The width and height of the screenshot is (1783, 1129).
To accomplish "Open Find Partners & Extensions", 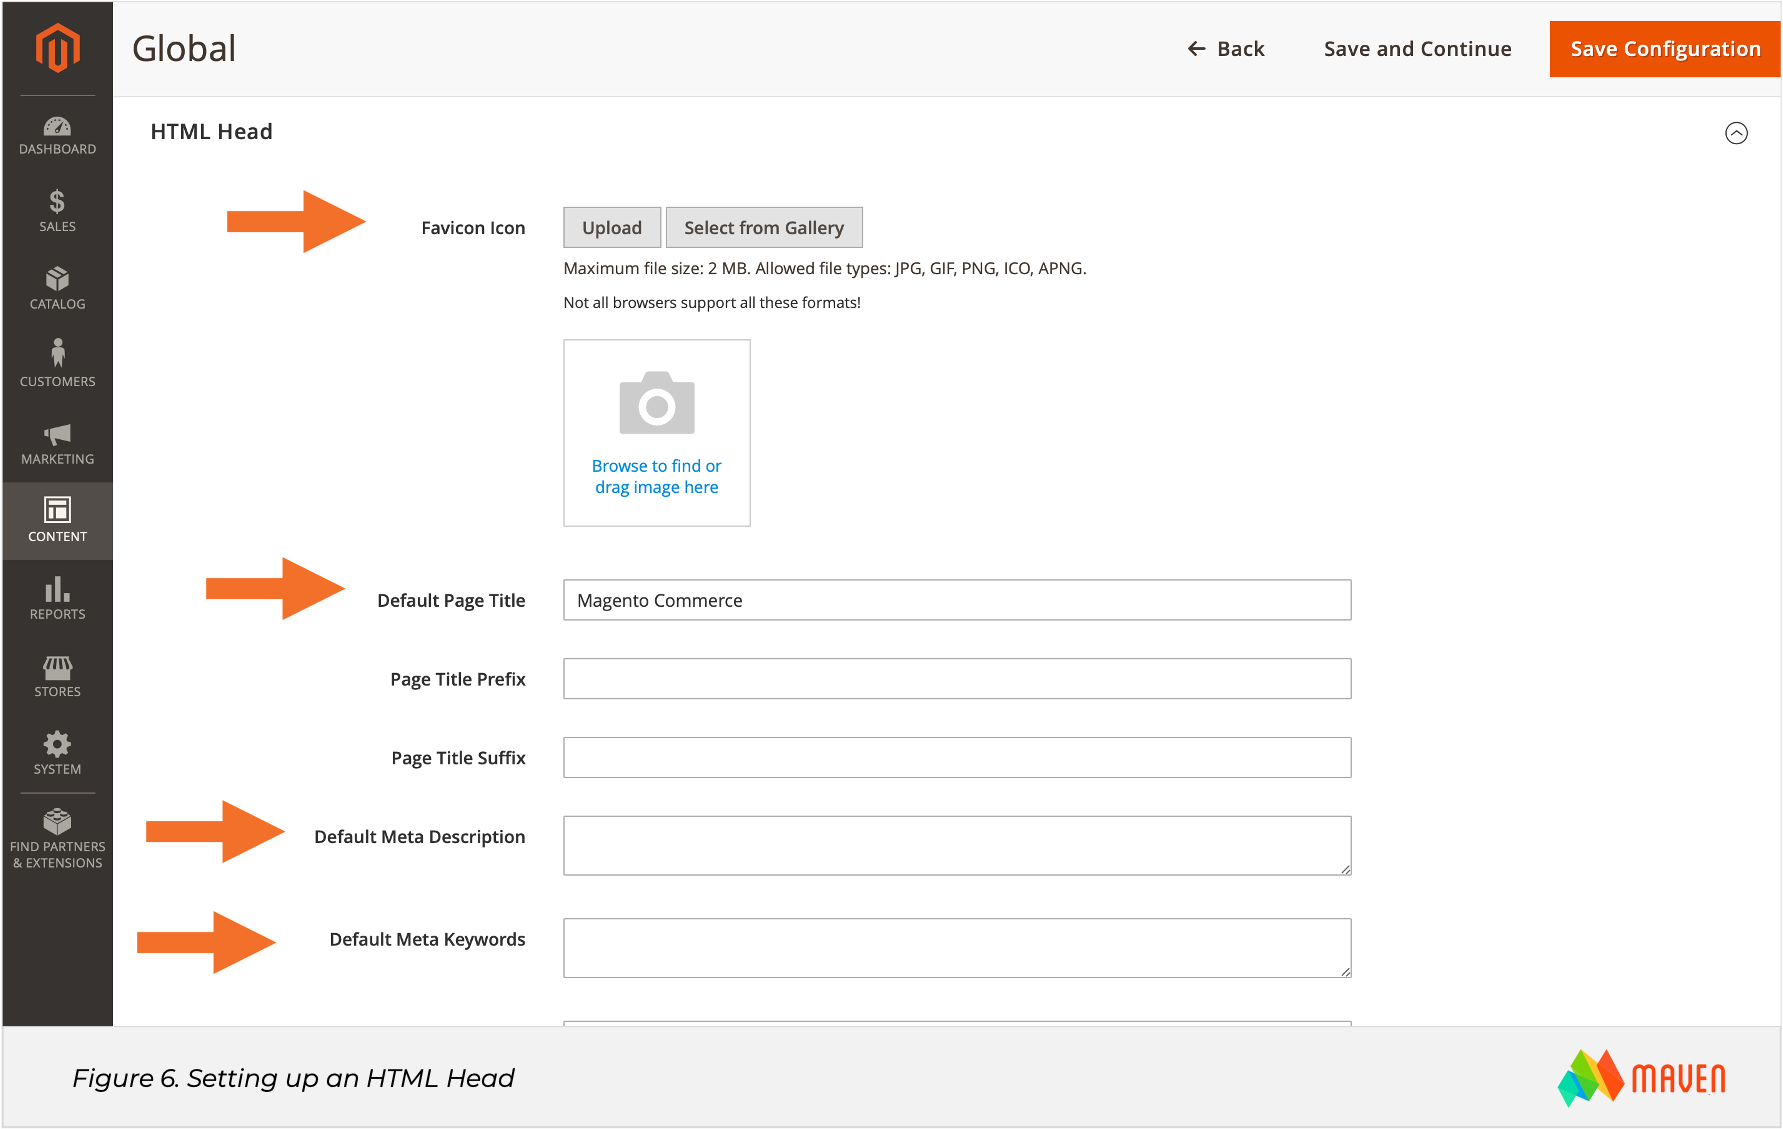I will 57,838.
